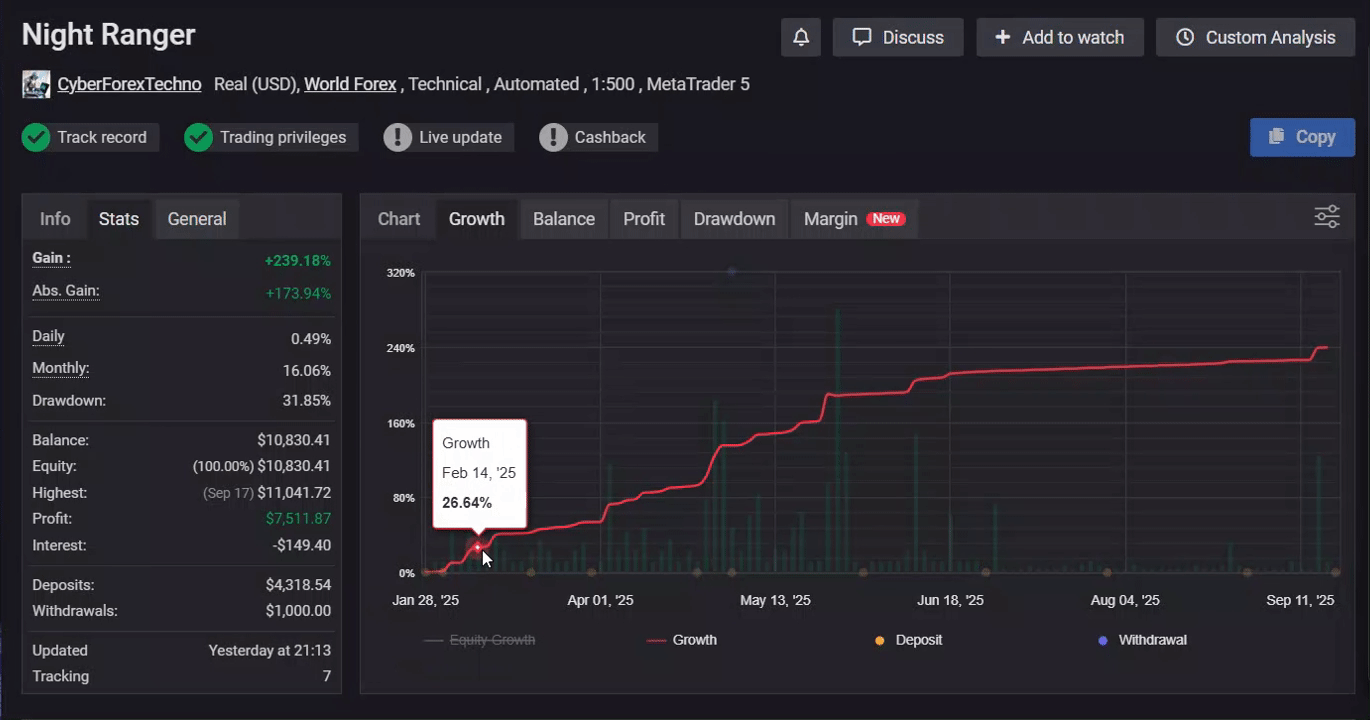The image size is (1370, 720).
Task: Click the CyberForexTechno avatar thumbnail
Action: click(x=36, y=84)
